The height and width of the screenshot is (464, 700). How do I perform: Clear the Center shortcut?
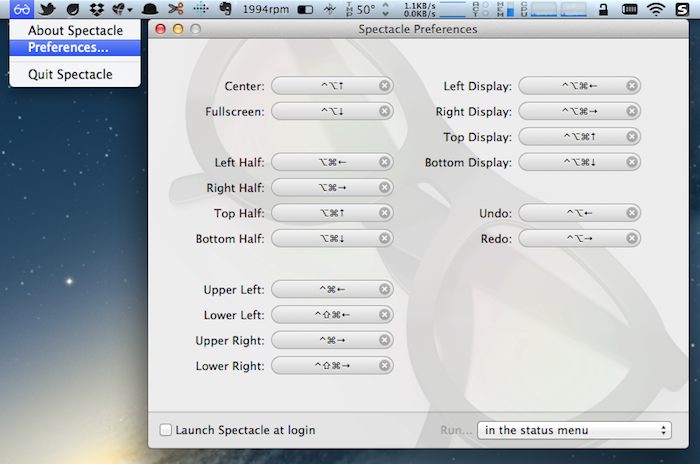(384, 85)
